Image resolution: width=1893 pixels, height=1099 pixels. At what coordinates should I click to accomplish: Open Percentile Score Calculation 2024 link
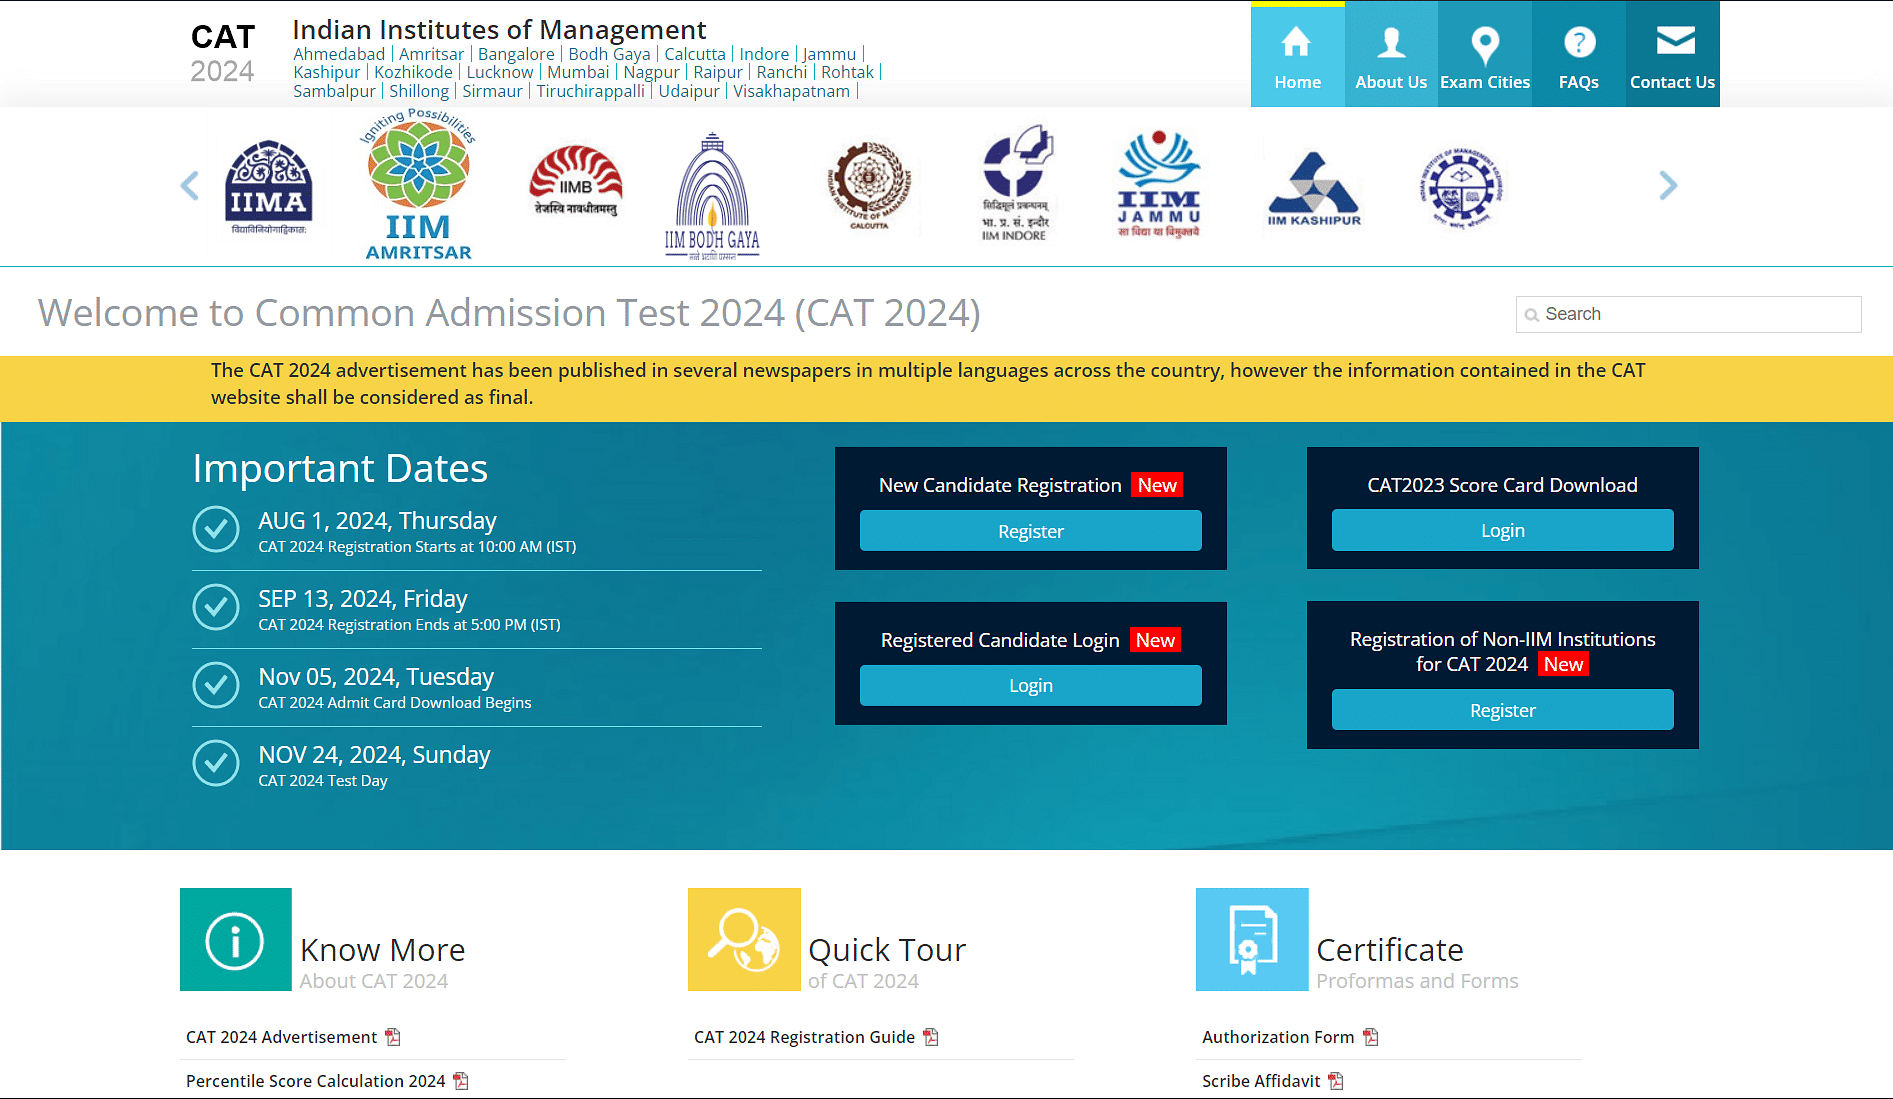(315, 1081)
